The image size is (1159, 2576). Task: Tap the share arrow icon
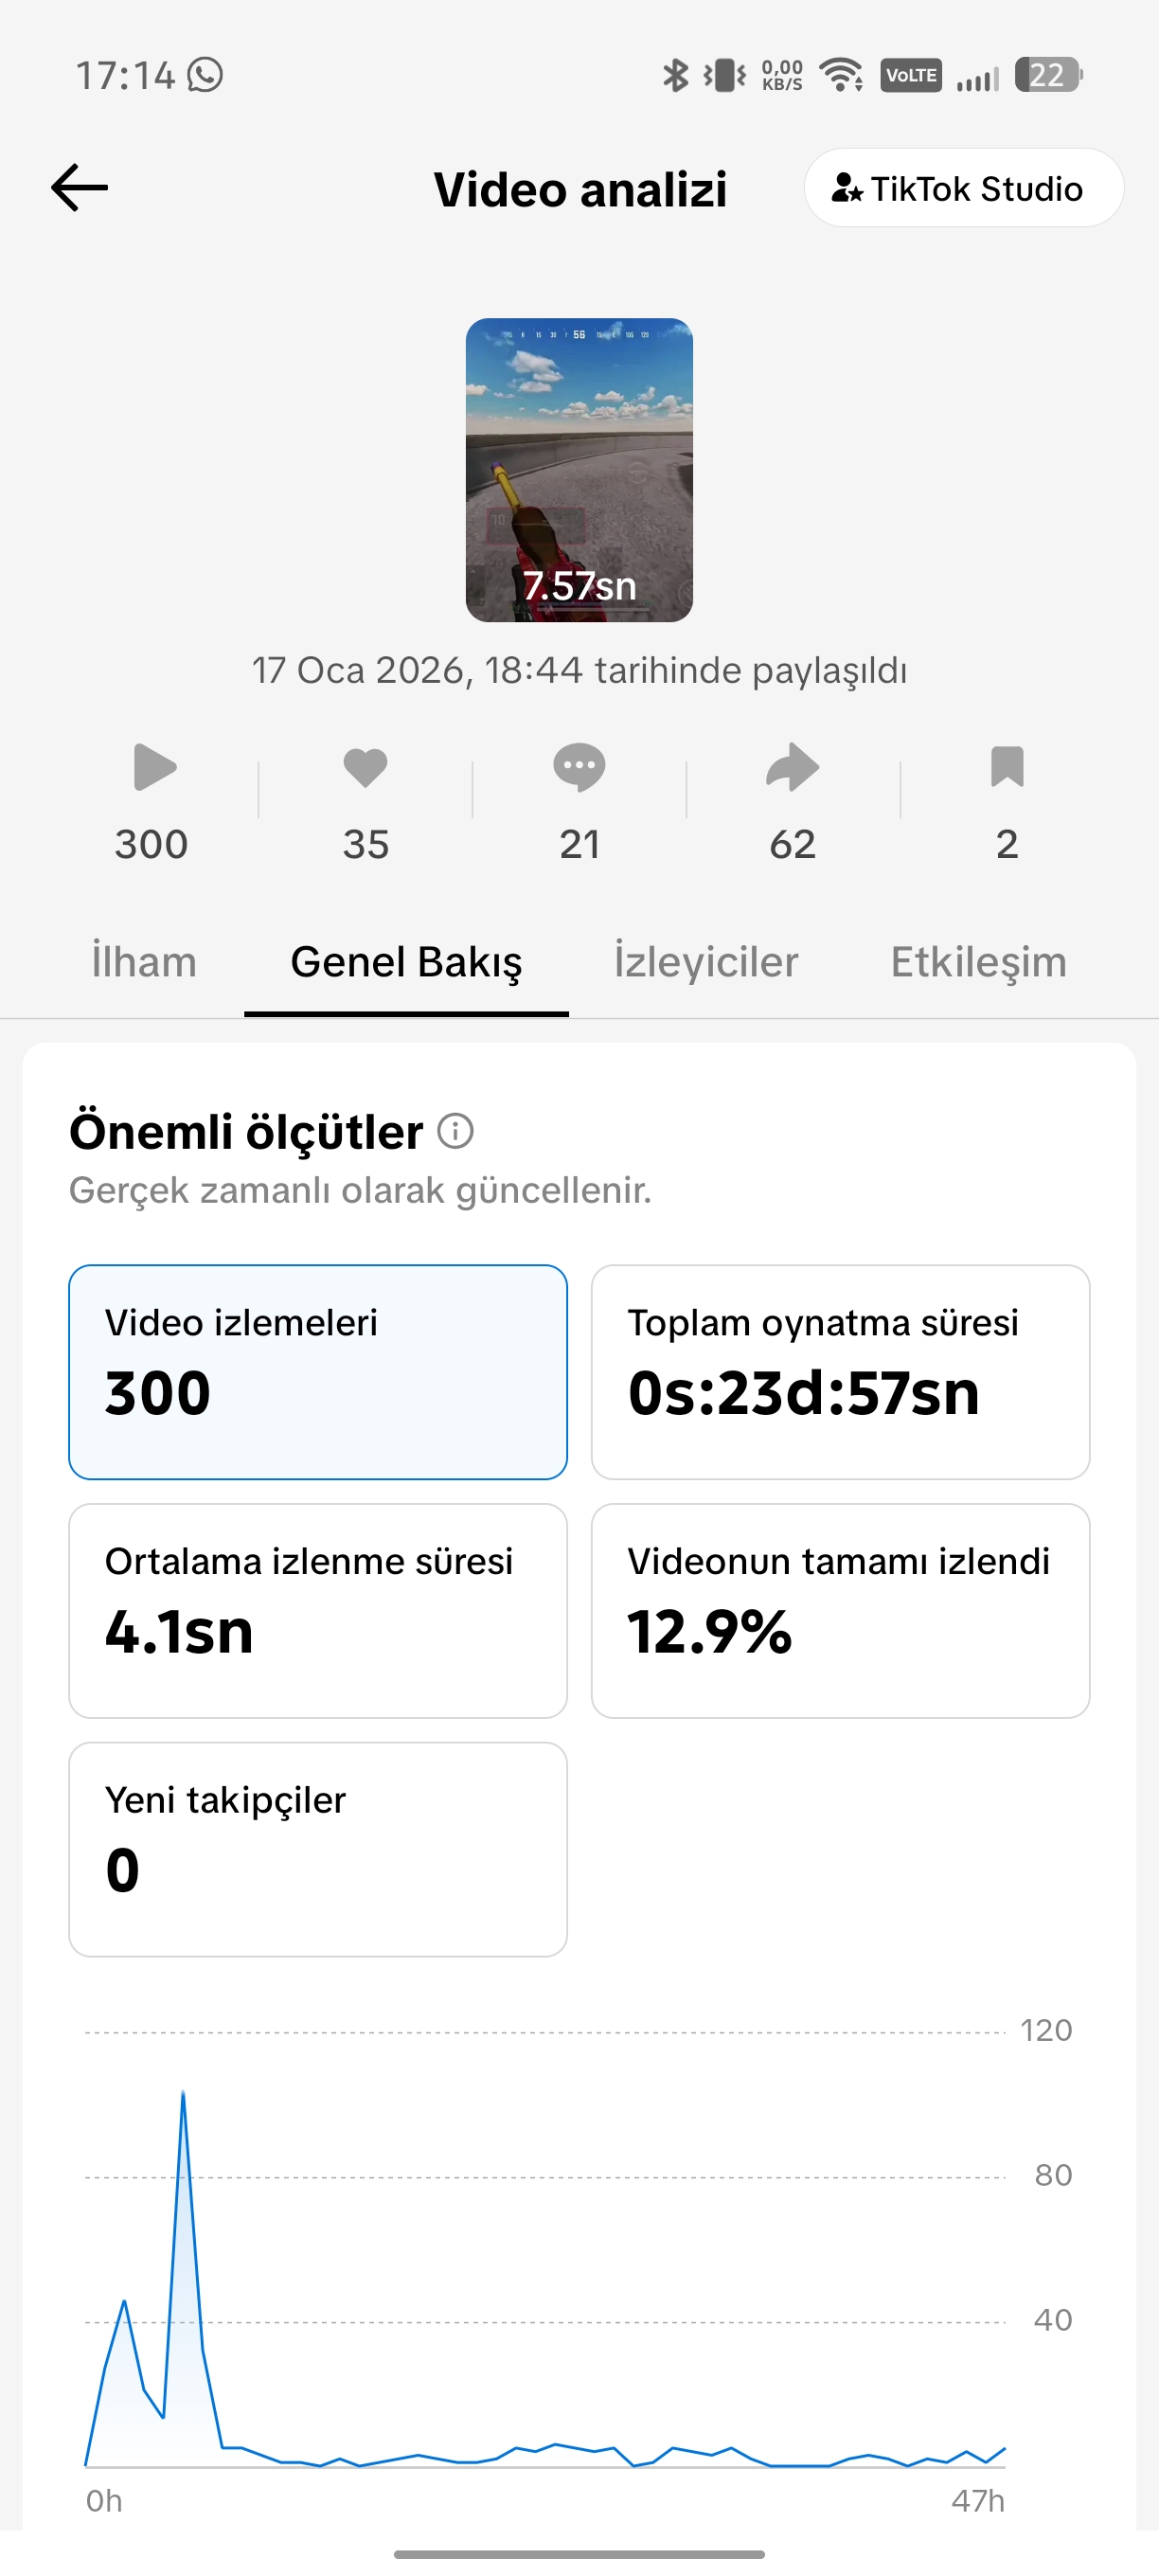click(x=793, y=768)
